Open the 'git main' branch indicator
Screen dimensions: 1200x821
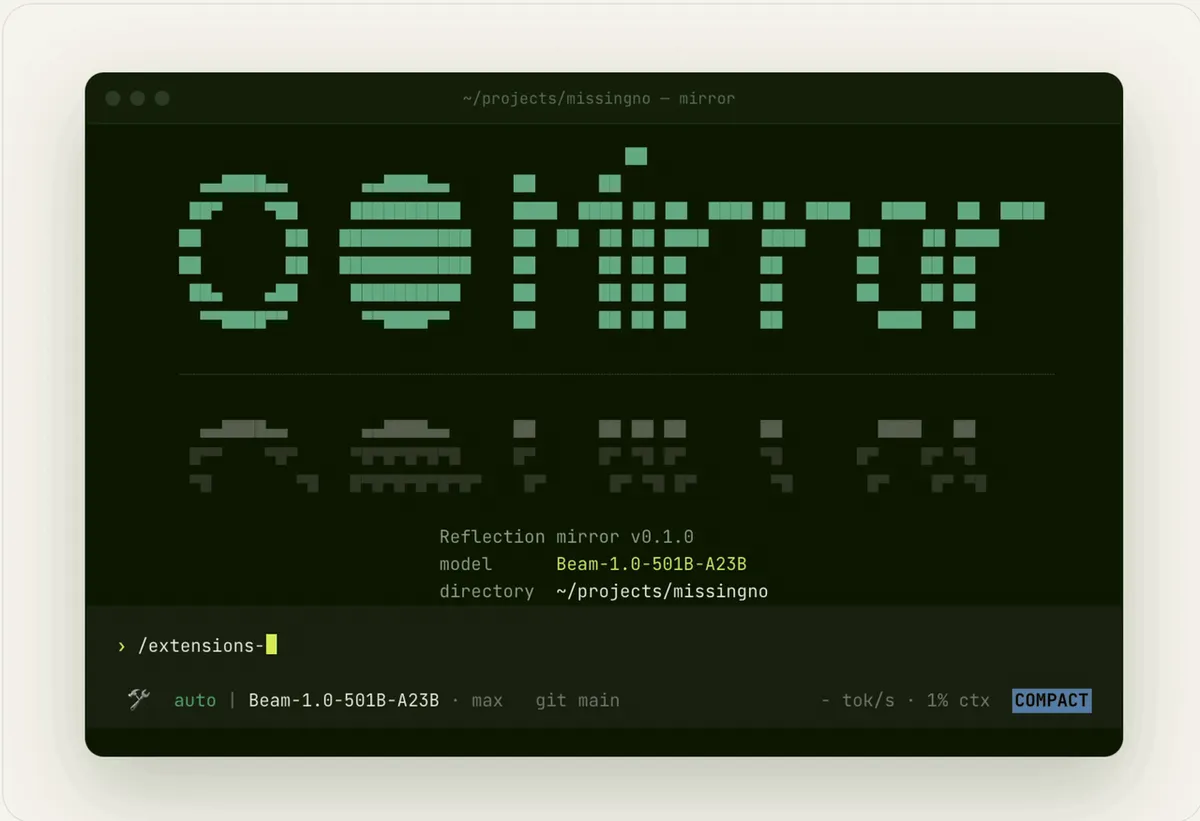(x=577, y=700)
